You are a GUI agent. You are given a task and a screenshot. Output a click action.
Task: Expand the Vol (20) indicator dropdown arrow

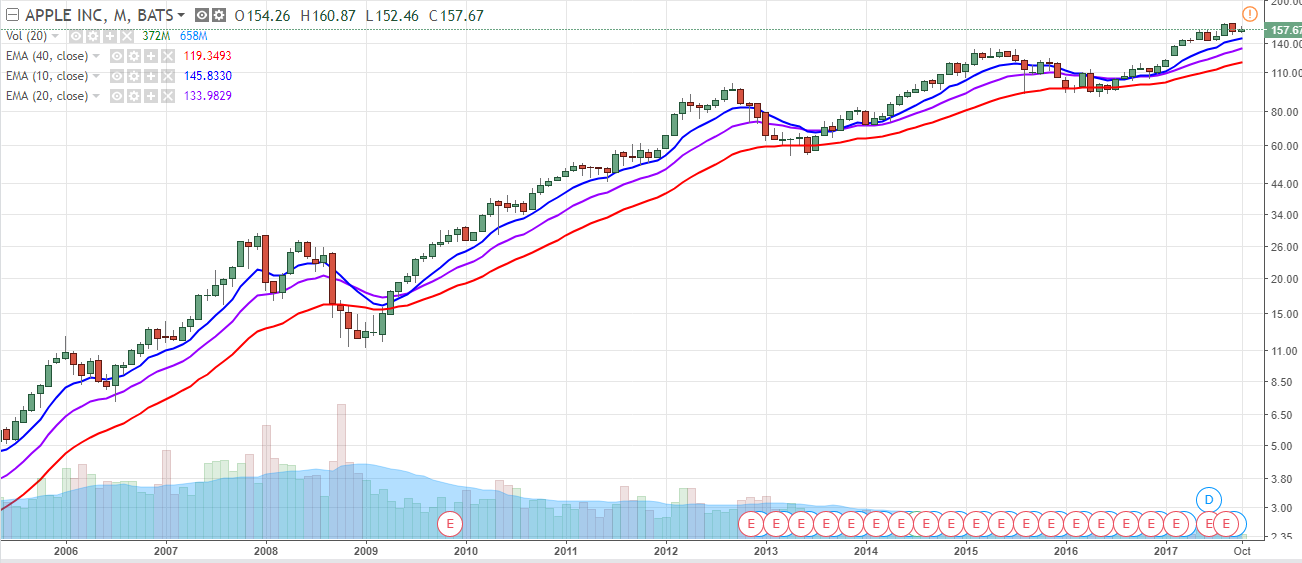pos(55,36)
